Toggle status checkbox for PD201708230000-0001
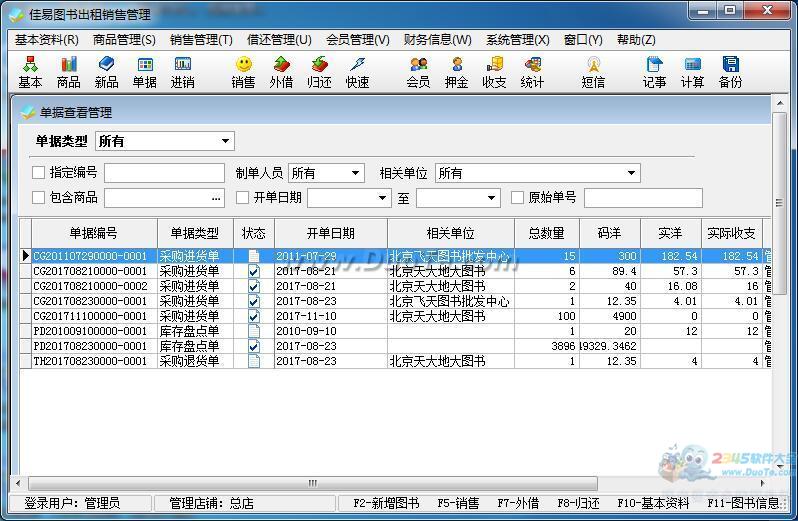The width and height of the screenshot is (798, 521). [x=253, y=346]
